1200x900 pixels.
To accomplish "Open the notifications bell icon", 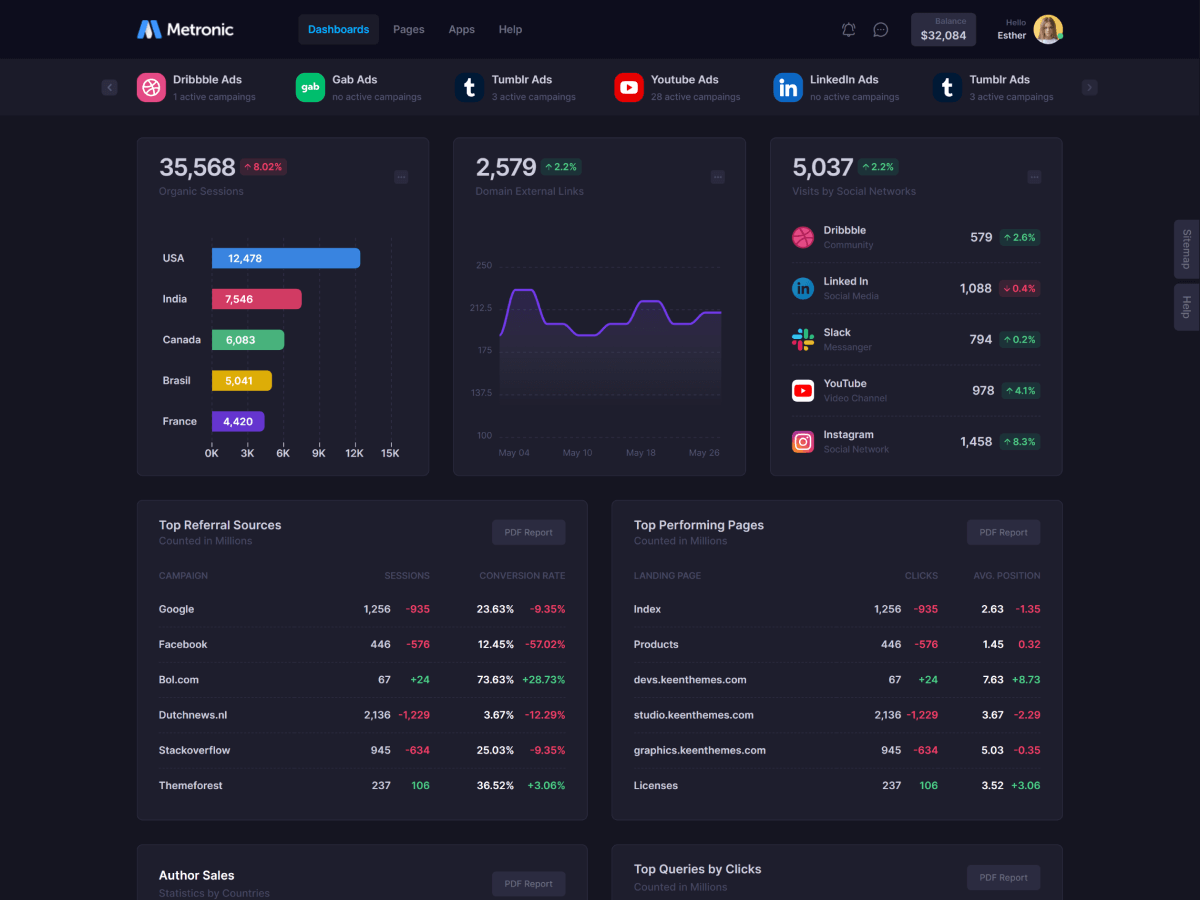I will pos(848,30).
